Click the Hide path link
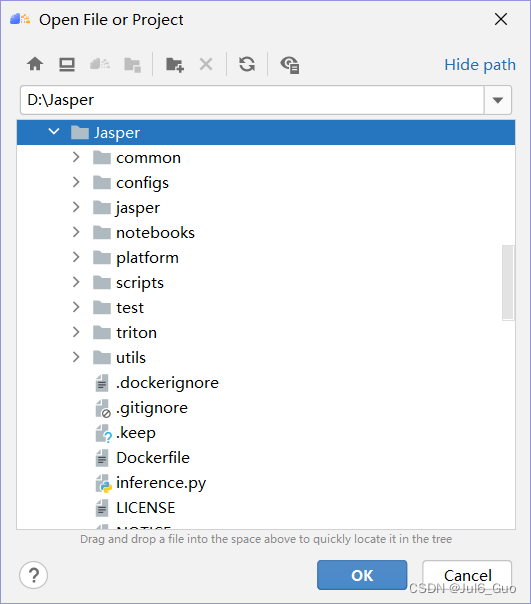531x604 pixels. 480,65
